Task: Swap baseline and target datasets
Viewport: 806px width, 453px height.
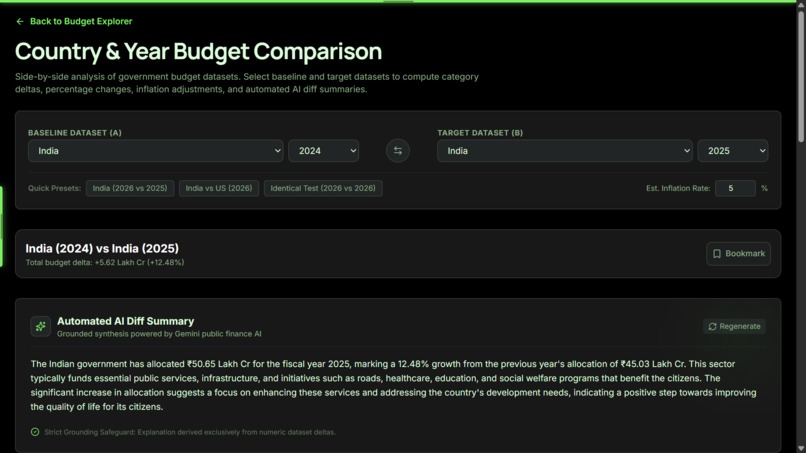Action: (x=398, y=151)
